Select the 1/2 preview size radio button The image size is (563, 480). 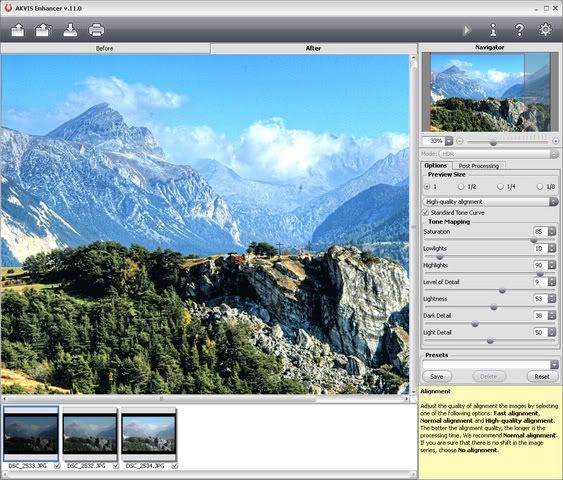(x=461, y=187)
